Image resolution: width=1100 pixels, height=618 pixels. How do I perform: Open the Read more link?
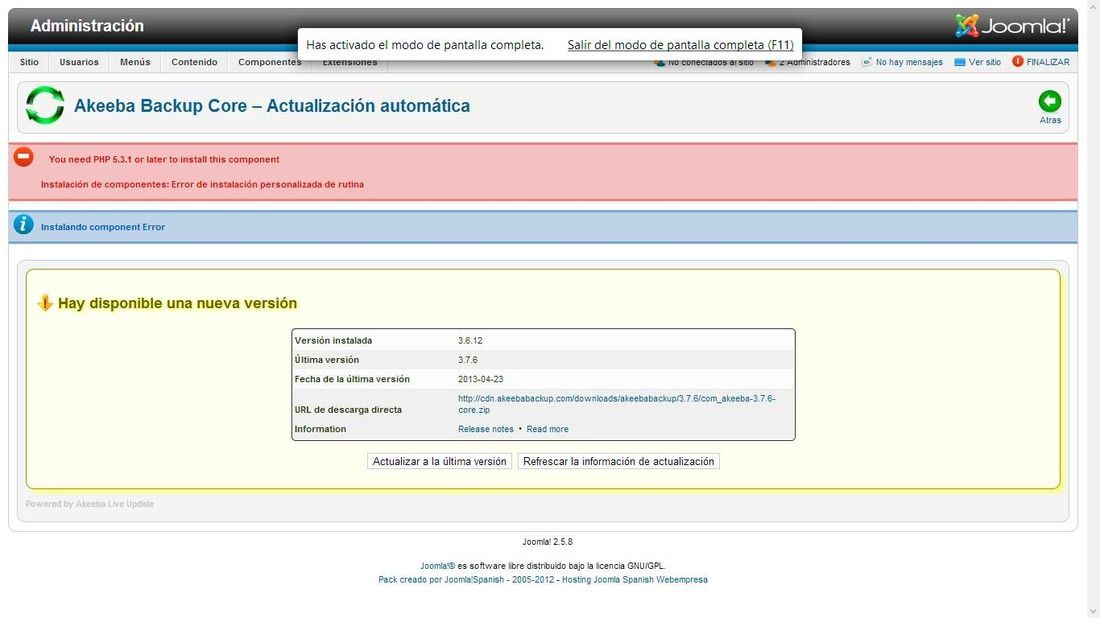[547, 429]
